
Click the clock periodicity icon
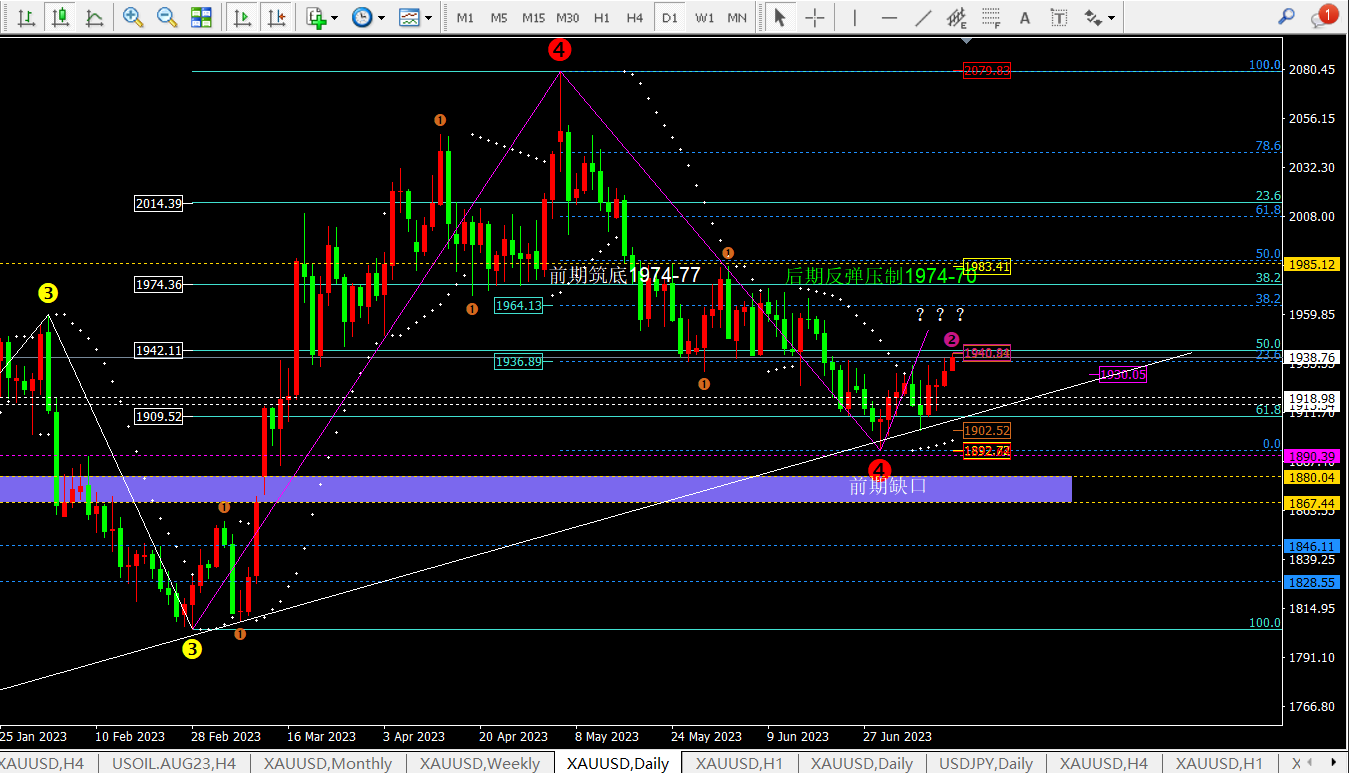[x=361, y=17]
